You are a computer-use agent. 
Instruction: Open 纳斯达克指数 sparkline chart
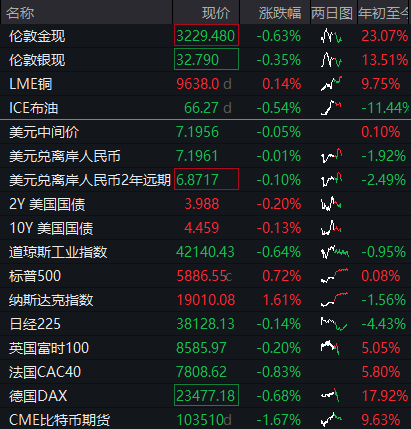(x=335, y=300)
